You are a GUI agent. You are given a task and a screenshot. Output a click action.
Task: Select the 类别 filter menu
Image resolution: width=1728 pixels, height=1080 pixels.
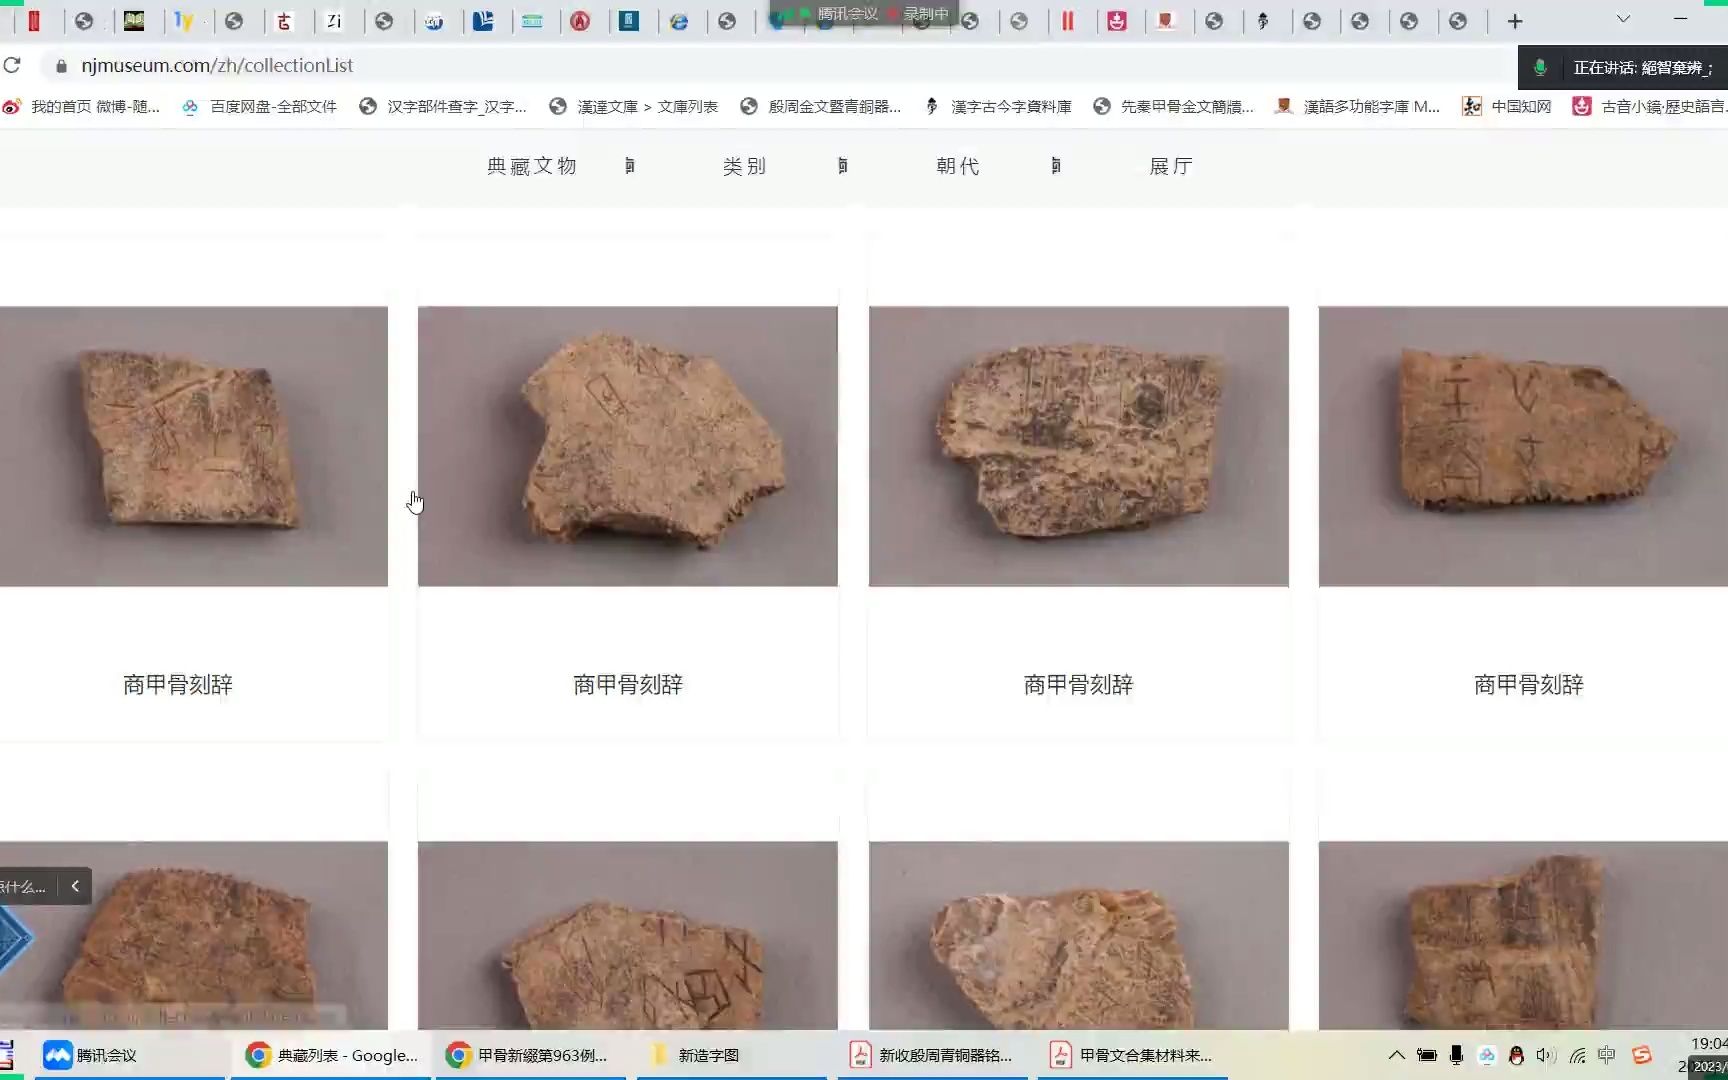(745, 166)
